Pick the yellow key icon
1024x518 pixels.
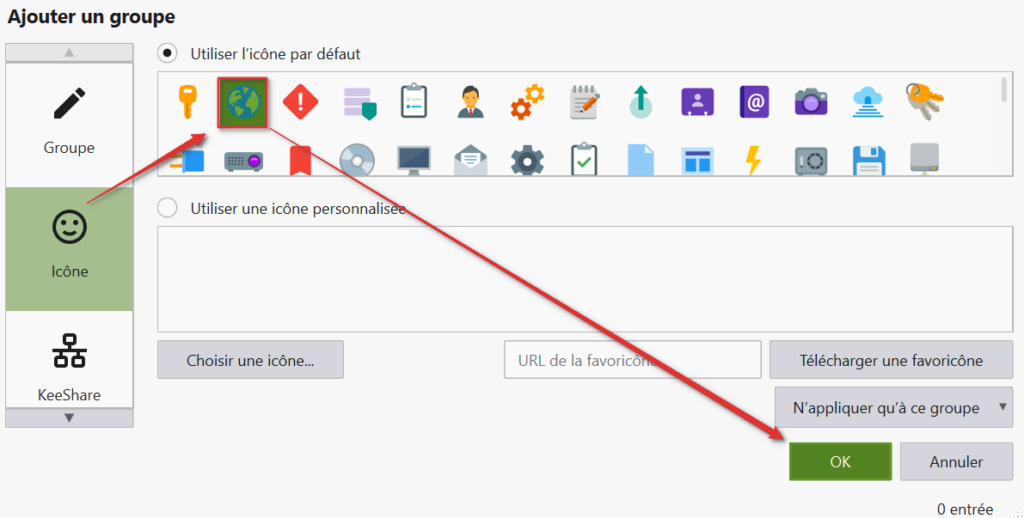186,102
